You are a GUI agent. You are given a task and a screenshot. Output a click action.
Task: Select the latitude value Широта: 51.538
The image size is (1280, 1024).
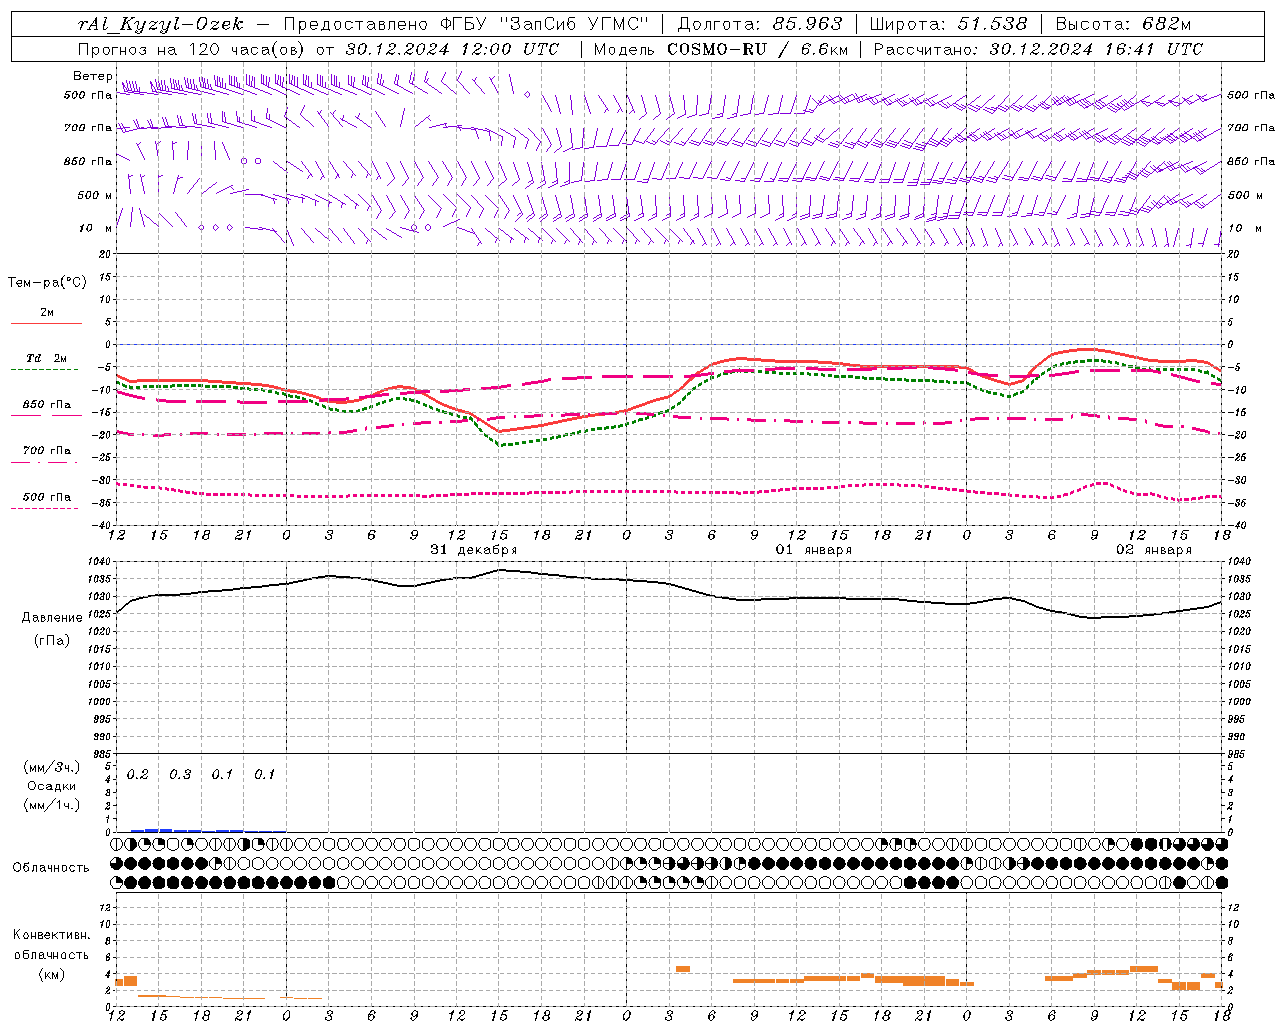(949, 24)
